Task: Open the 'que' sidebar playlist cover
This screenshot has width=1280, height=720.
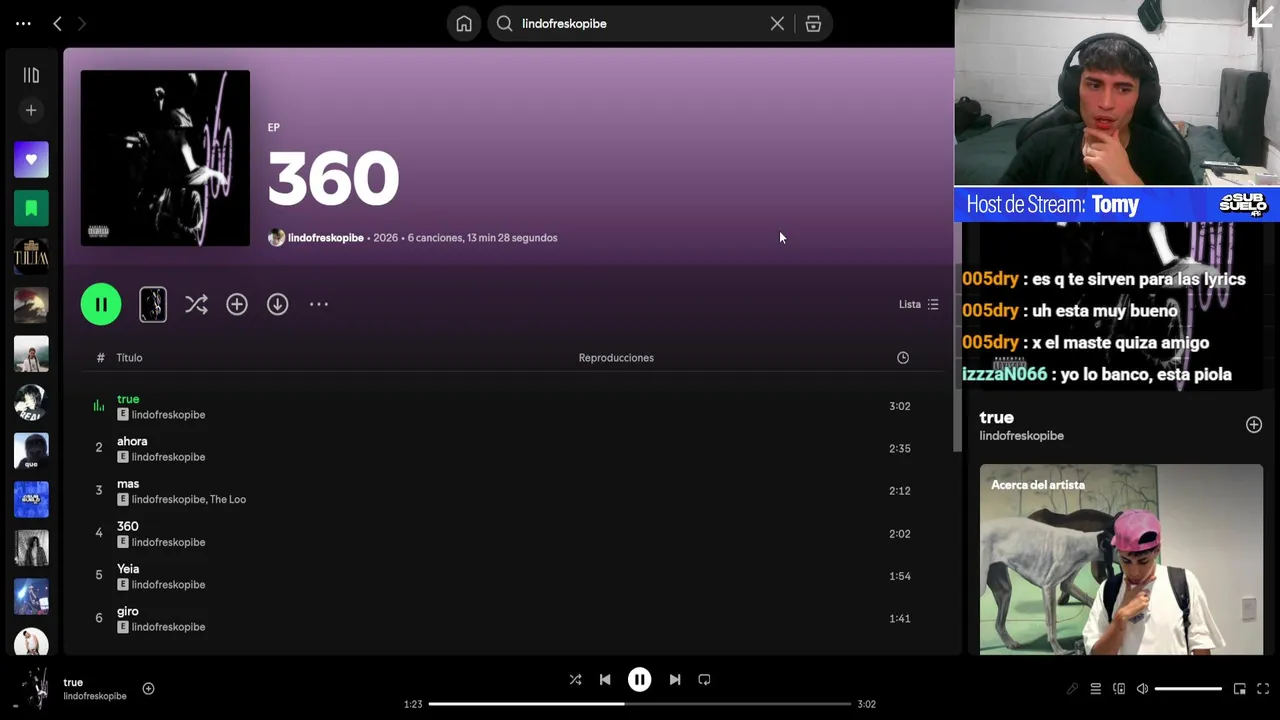Action: point(31,451)
